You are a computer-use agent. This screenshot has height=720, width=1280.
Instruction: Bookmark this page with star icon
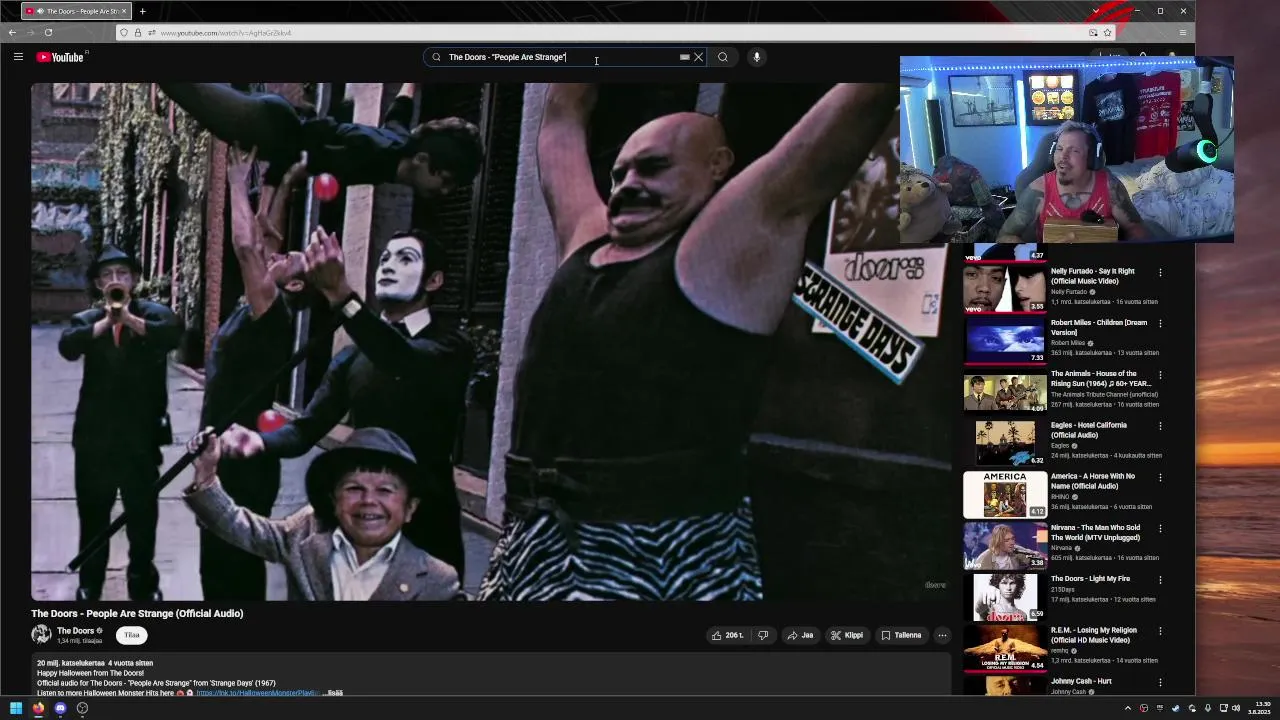[1107, 33]
